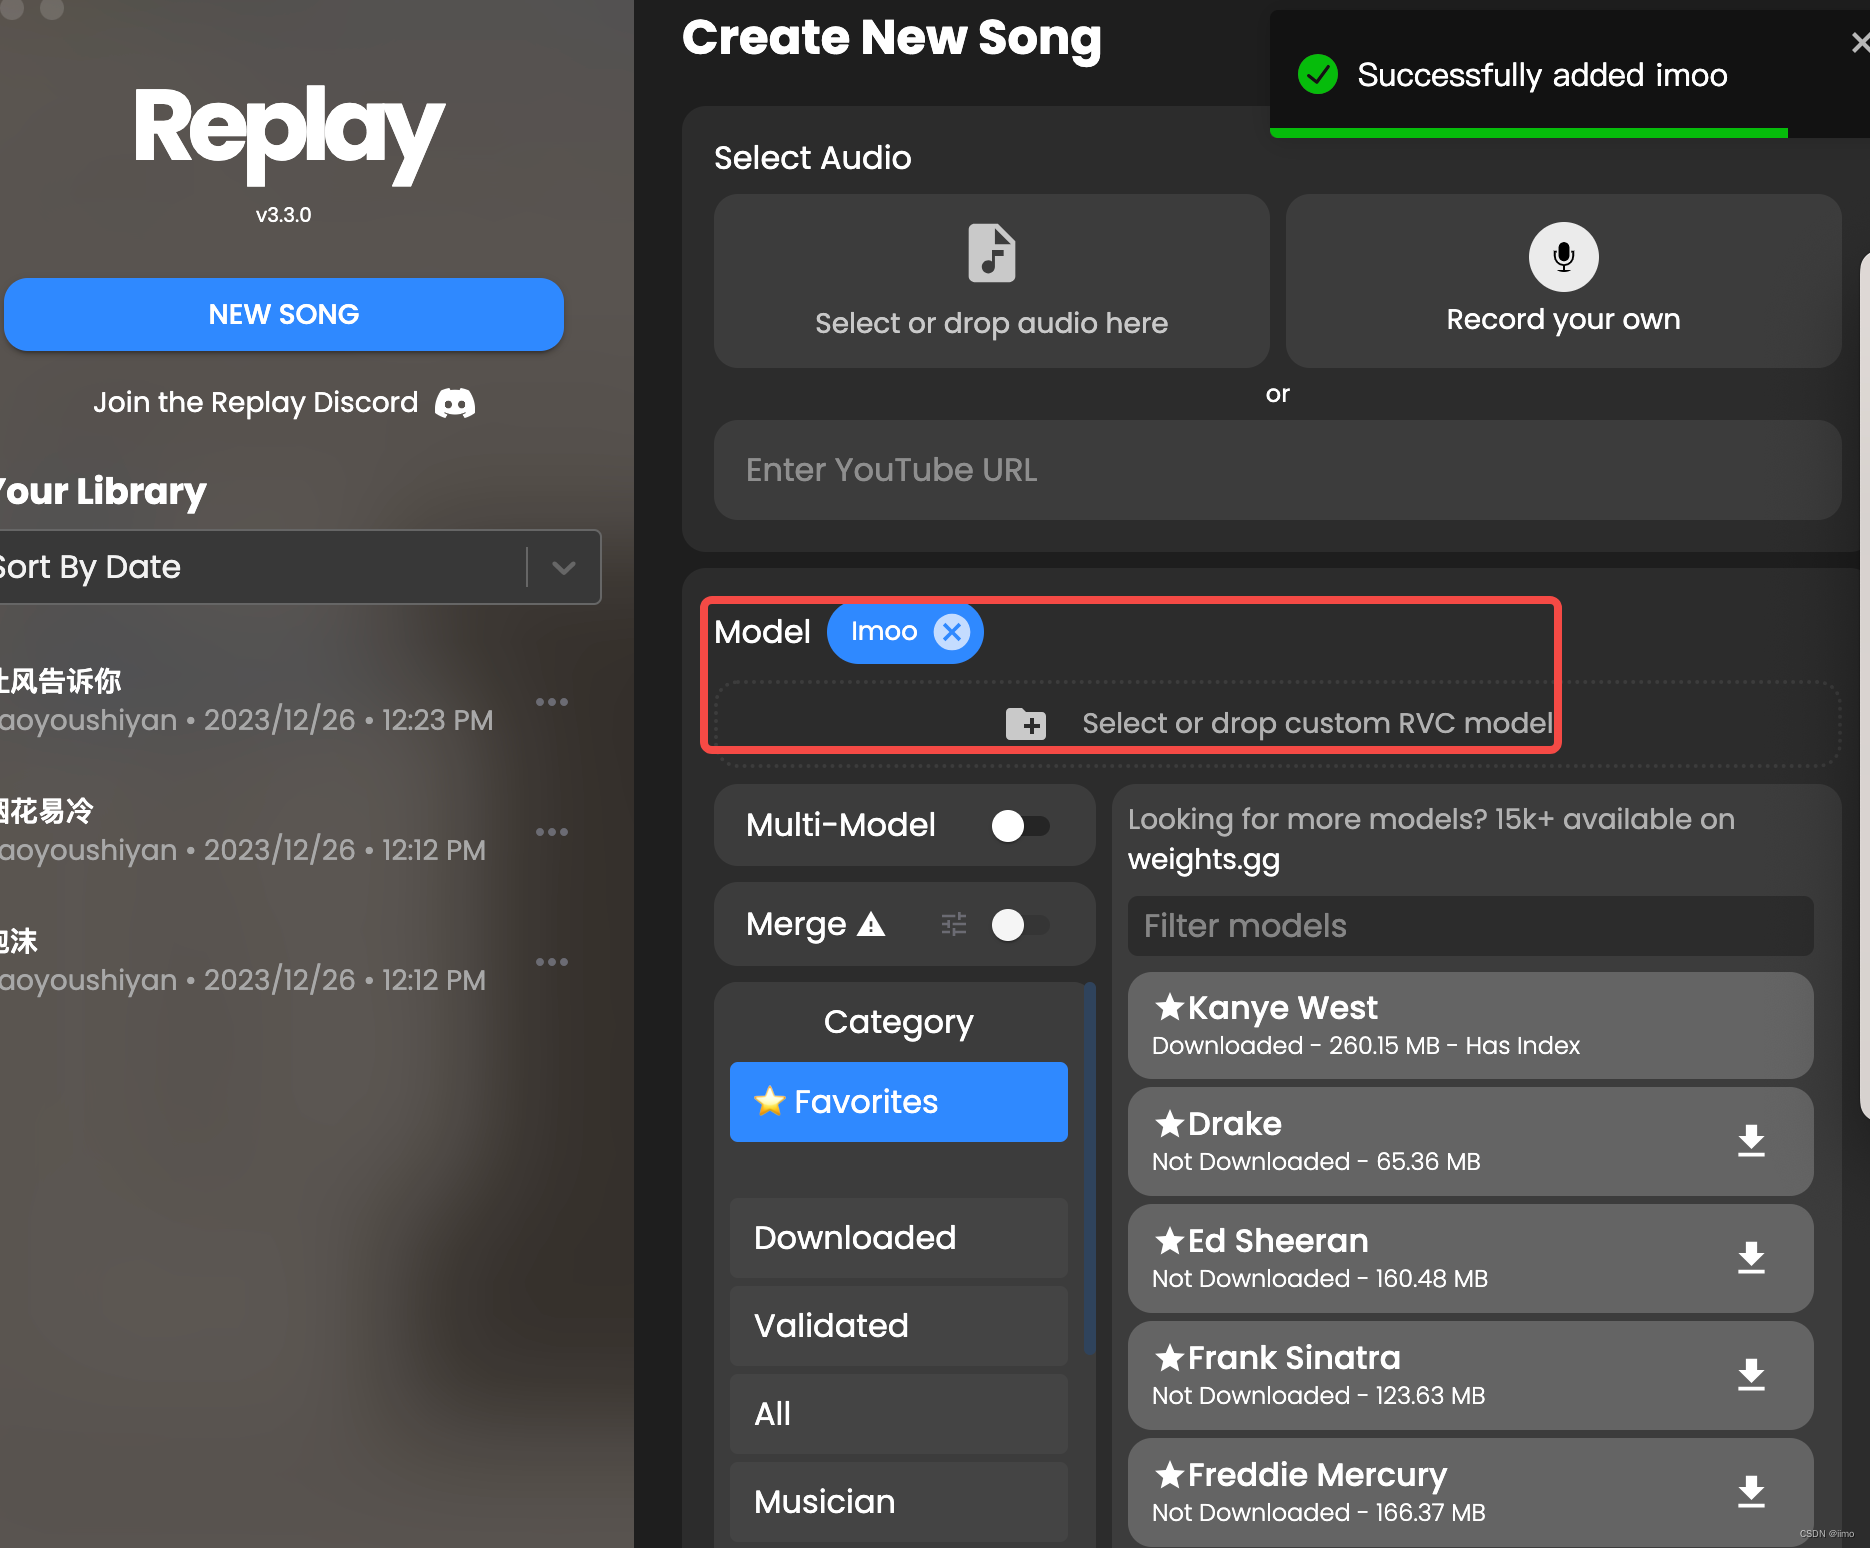
Task: Download the Ed Sheeran model
Action: 1751,1258
